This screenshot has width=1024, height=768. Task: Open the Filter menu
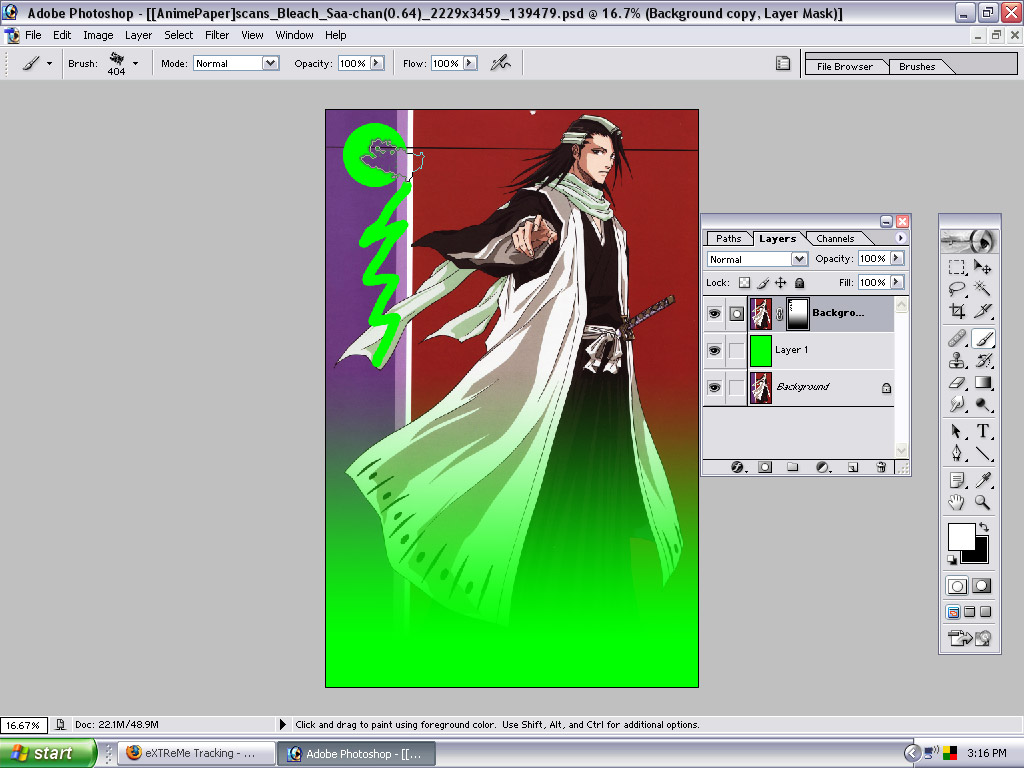point(217,35)
